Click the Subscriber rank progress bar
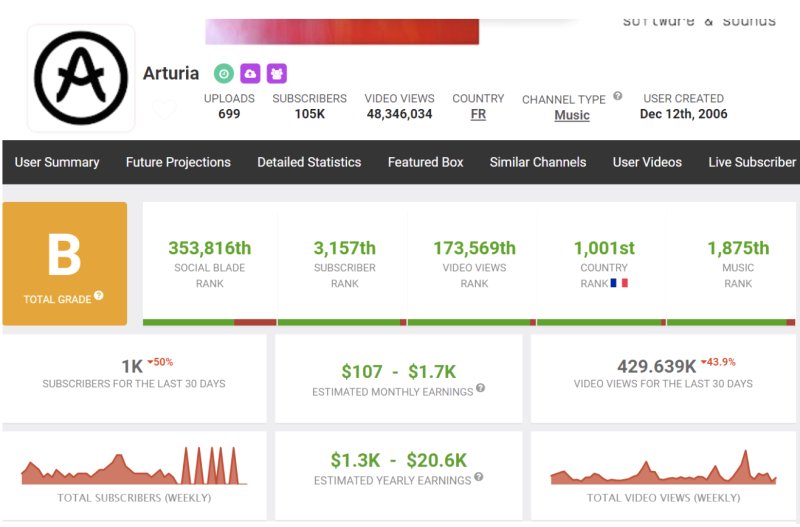Viewport: 800px width, 527px height. (342, 322)
